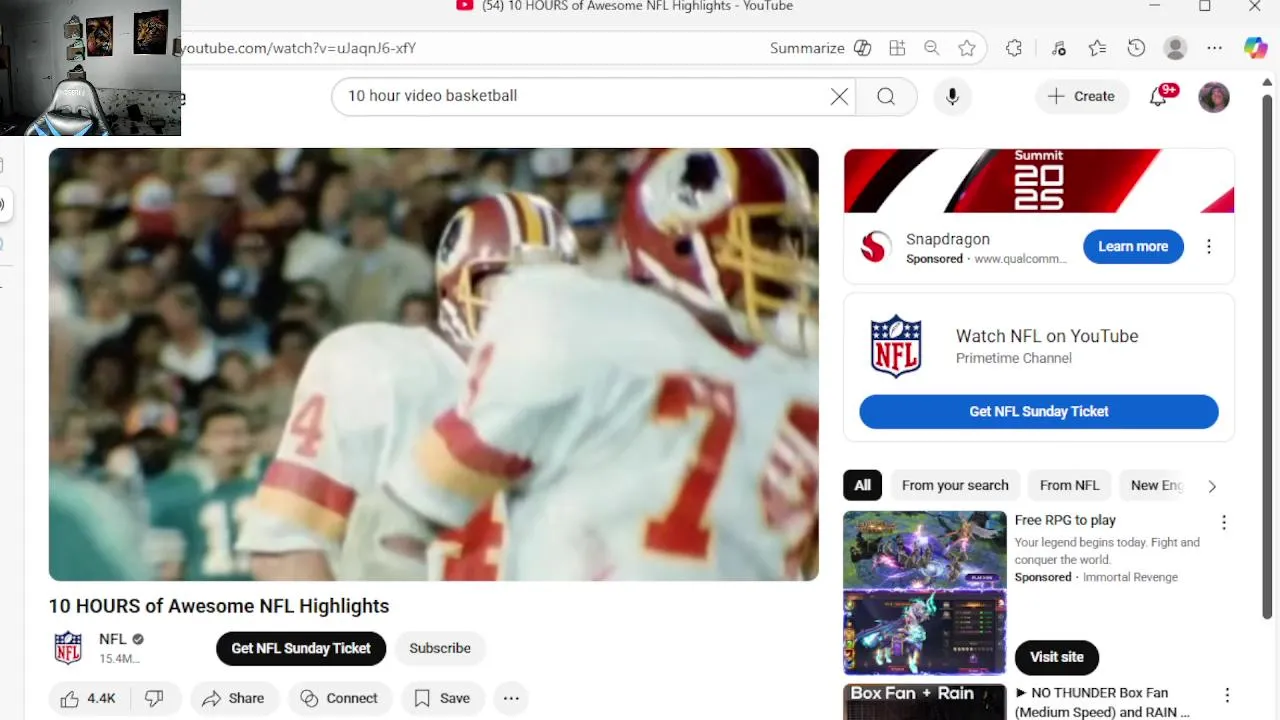
Task: Clear the YouTube search box text
Action: 839,97
